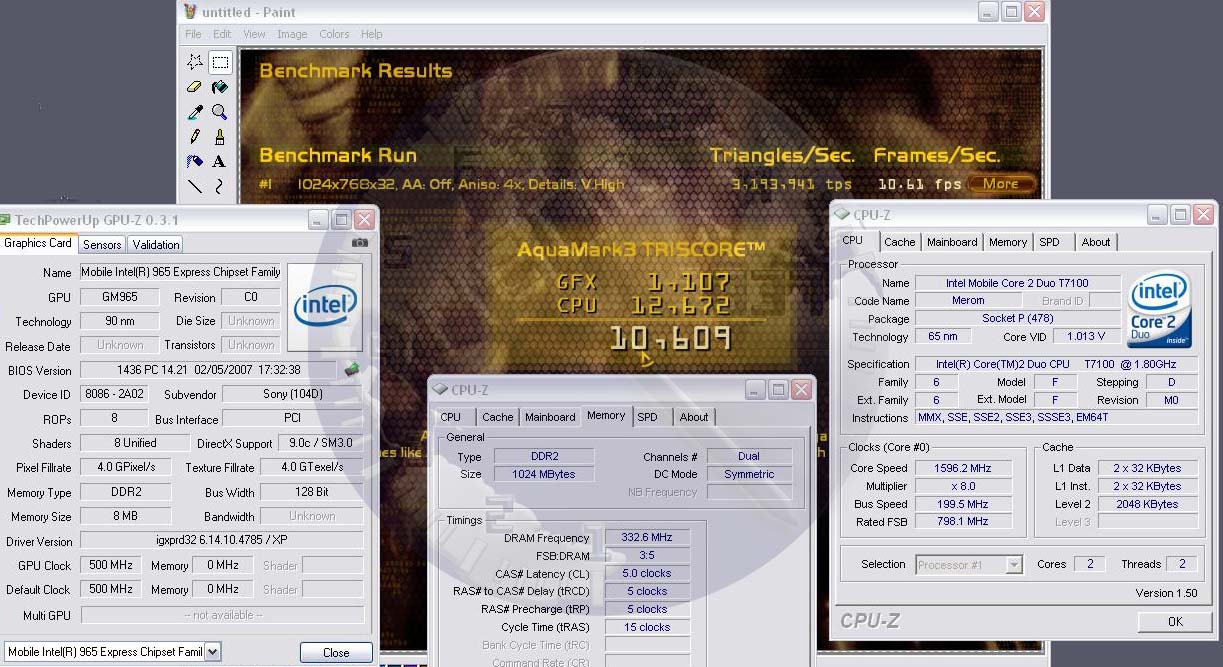1223x667 pixels.
Task: Click the BIOS Version field in GPU-Z
Action: [209, 370]
